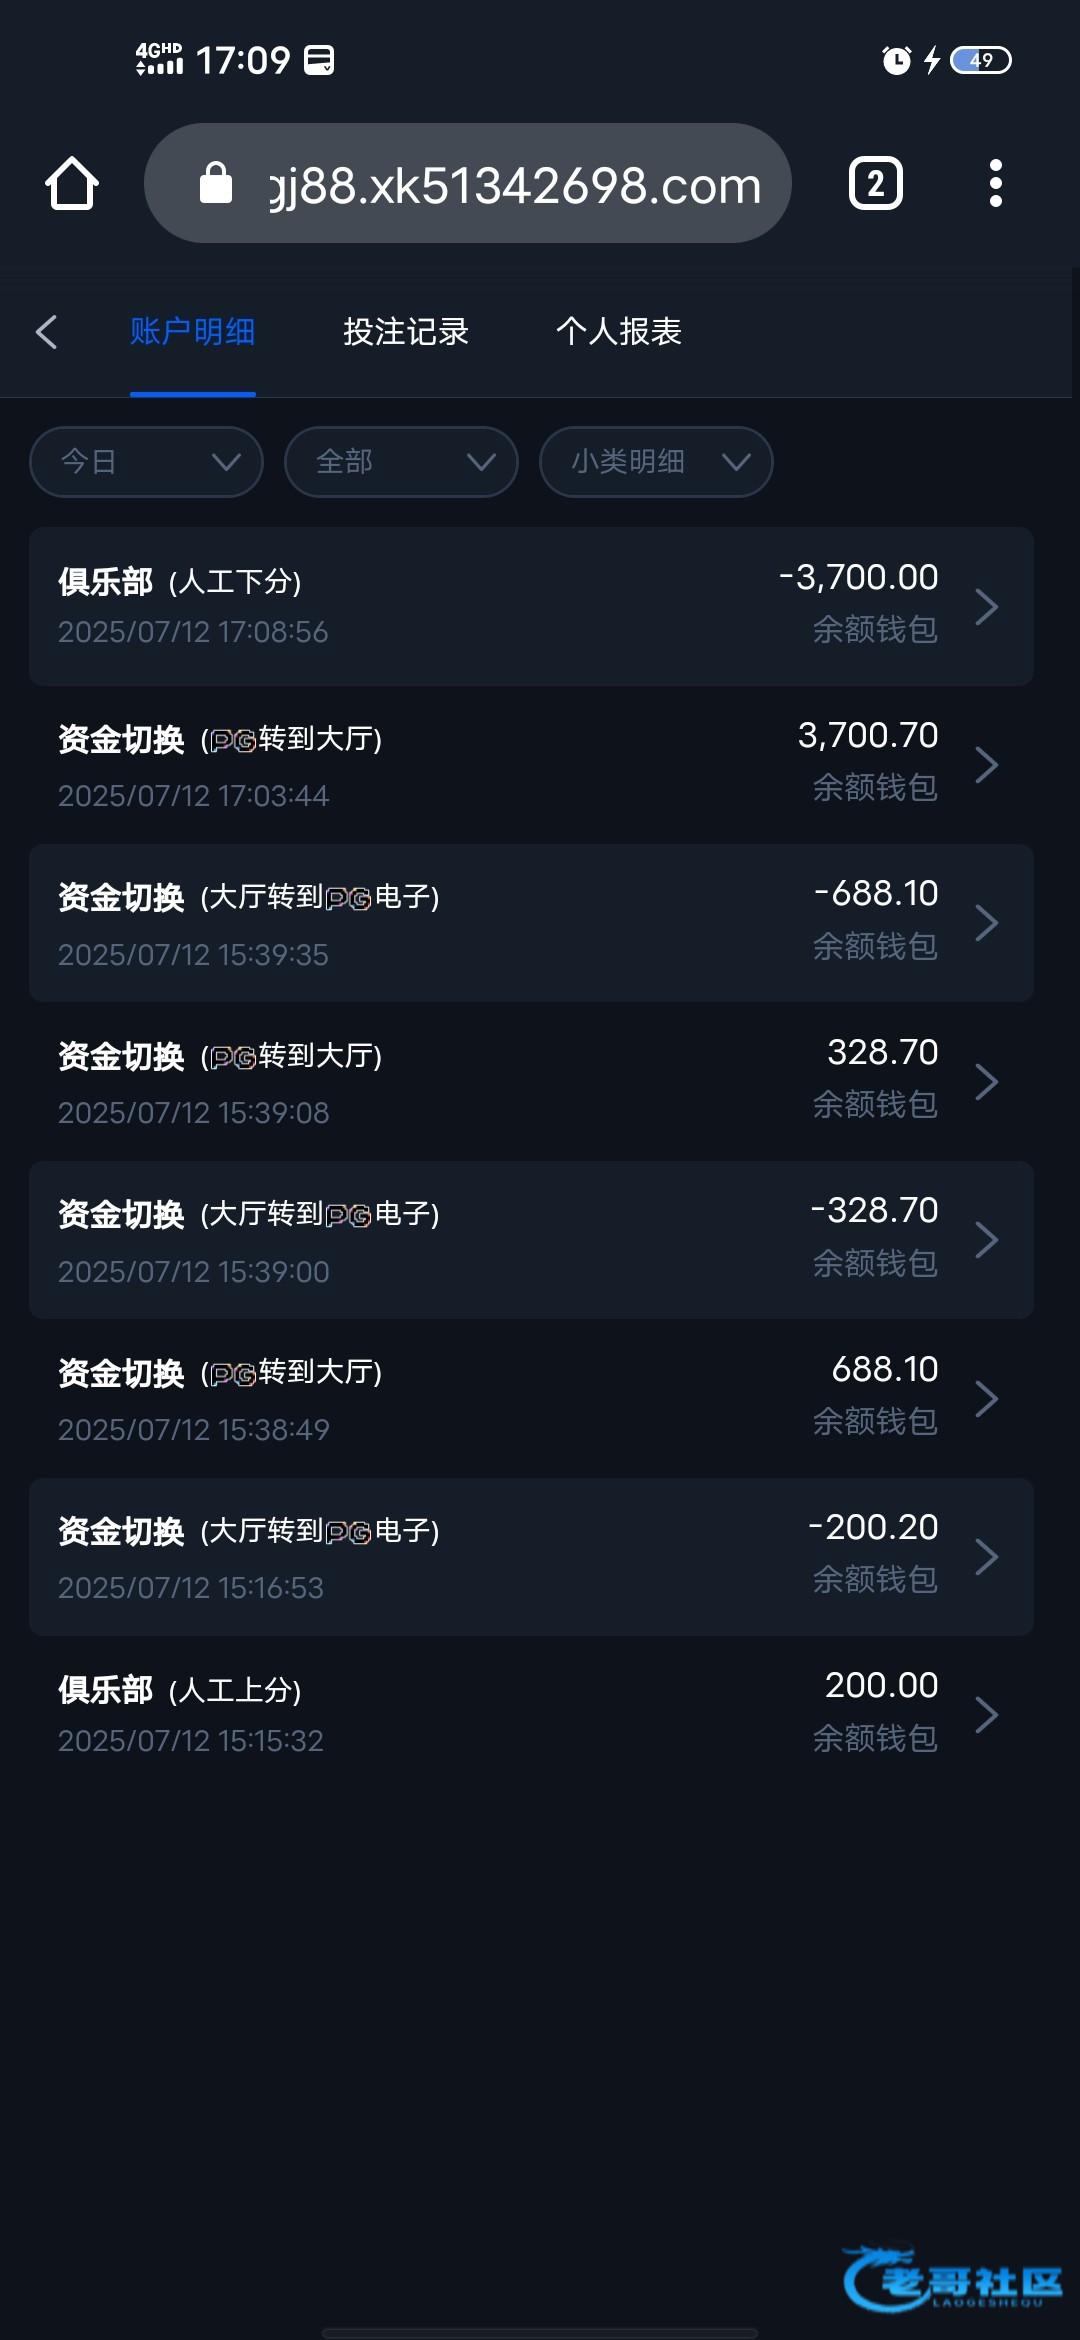Open the 328.70 transfer record
The height and width of the screenshot is (2340, 1080).
pyautogui.click(x=530, y=1081)
